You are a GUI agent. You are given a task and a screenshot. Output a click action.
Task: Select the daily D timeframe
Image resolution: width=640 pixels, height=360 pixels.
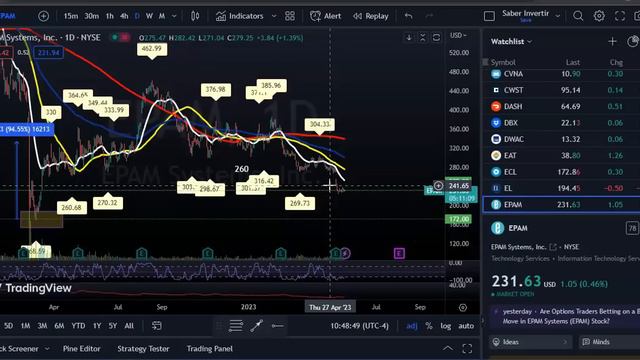tap(137, 16)
